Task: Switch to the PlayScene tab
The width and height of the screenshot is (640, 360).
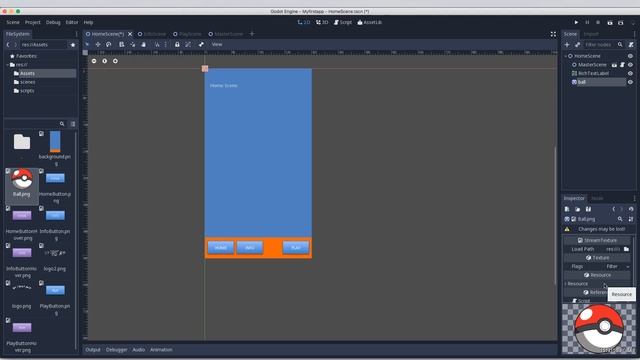Action: (187, 34)
